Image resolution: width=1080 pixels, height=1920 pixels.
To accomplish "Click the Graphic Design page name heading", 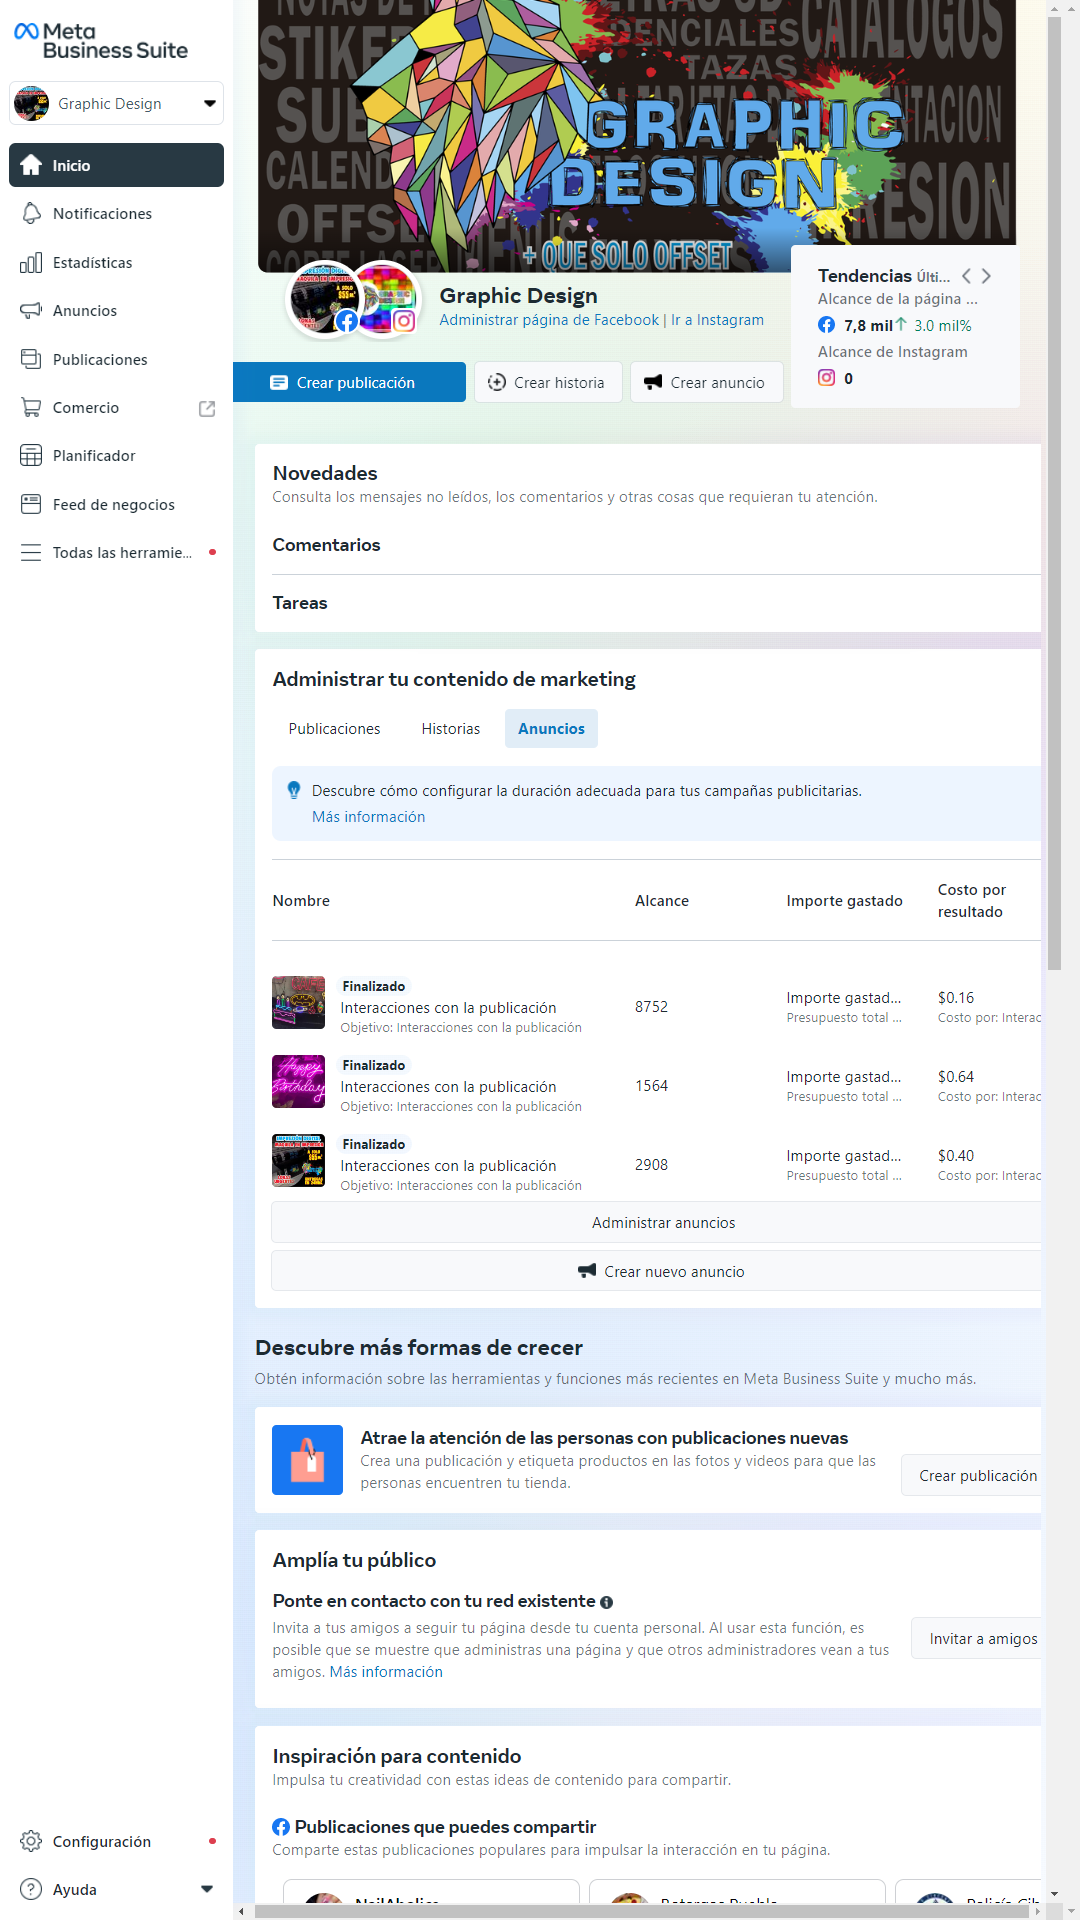I will click(518, 296).
